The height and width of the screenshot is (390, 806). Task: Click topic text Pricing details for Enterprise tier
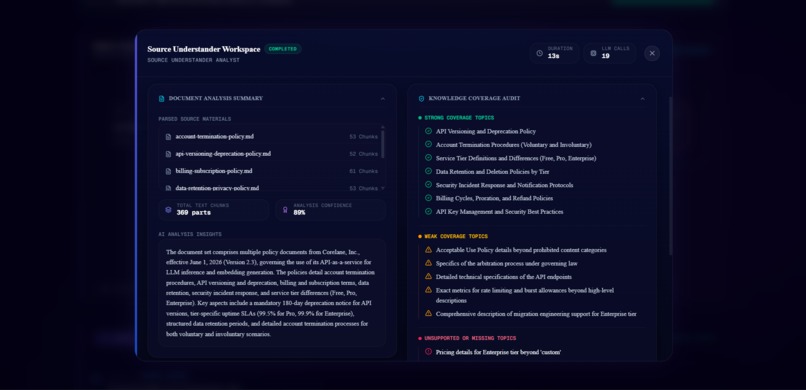498,352
